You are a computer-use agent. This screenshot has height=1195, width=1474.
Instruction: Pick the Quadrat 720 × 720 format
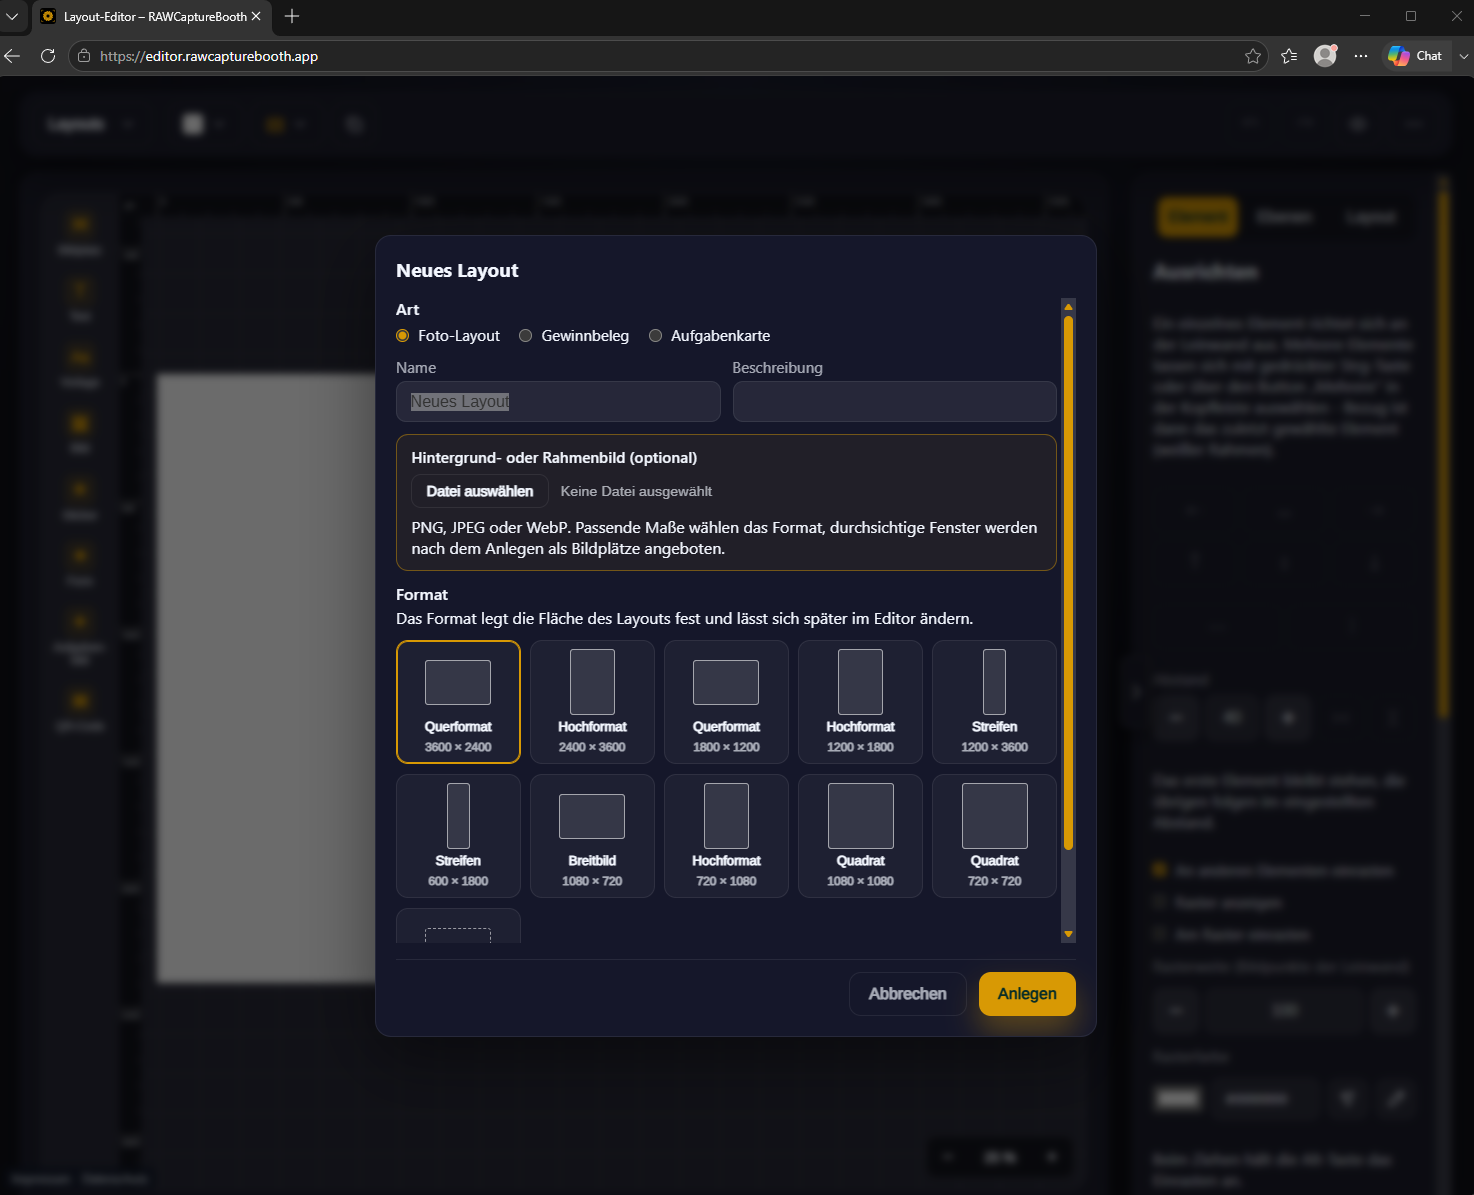pyautogui.click(x=994, y=836)
